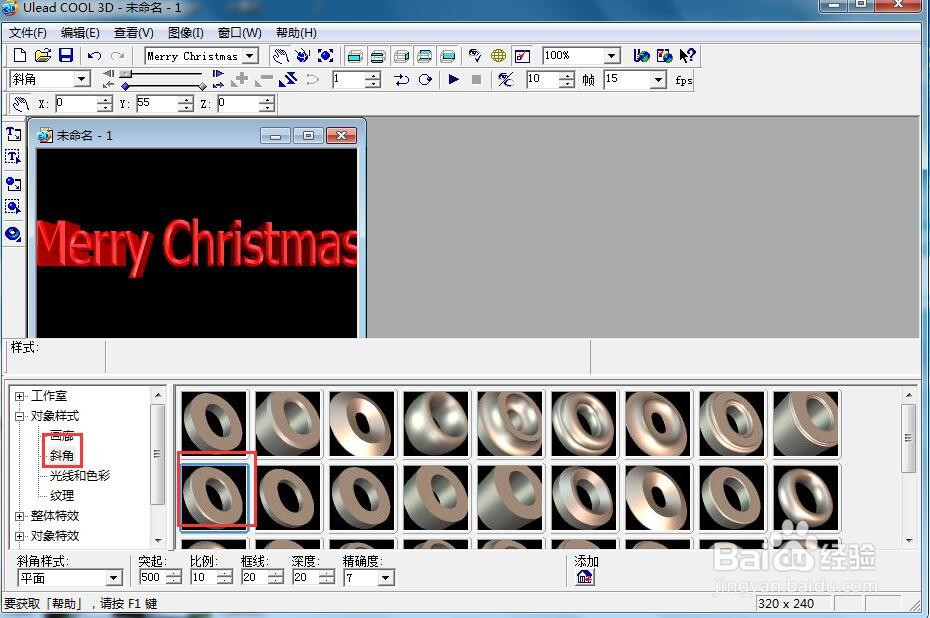Open the 精确度 dropdown showing 7
The height and width of the screenshot is (618, 930).
click(386, 578)
